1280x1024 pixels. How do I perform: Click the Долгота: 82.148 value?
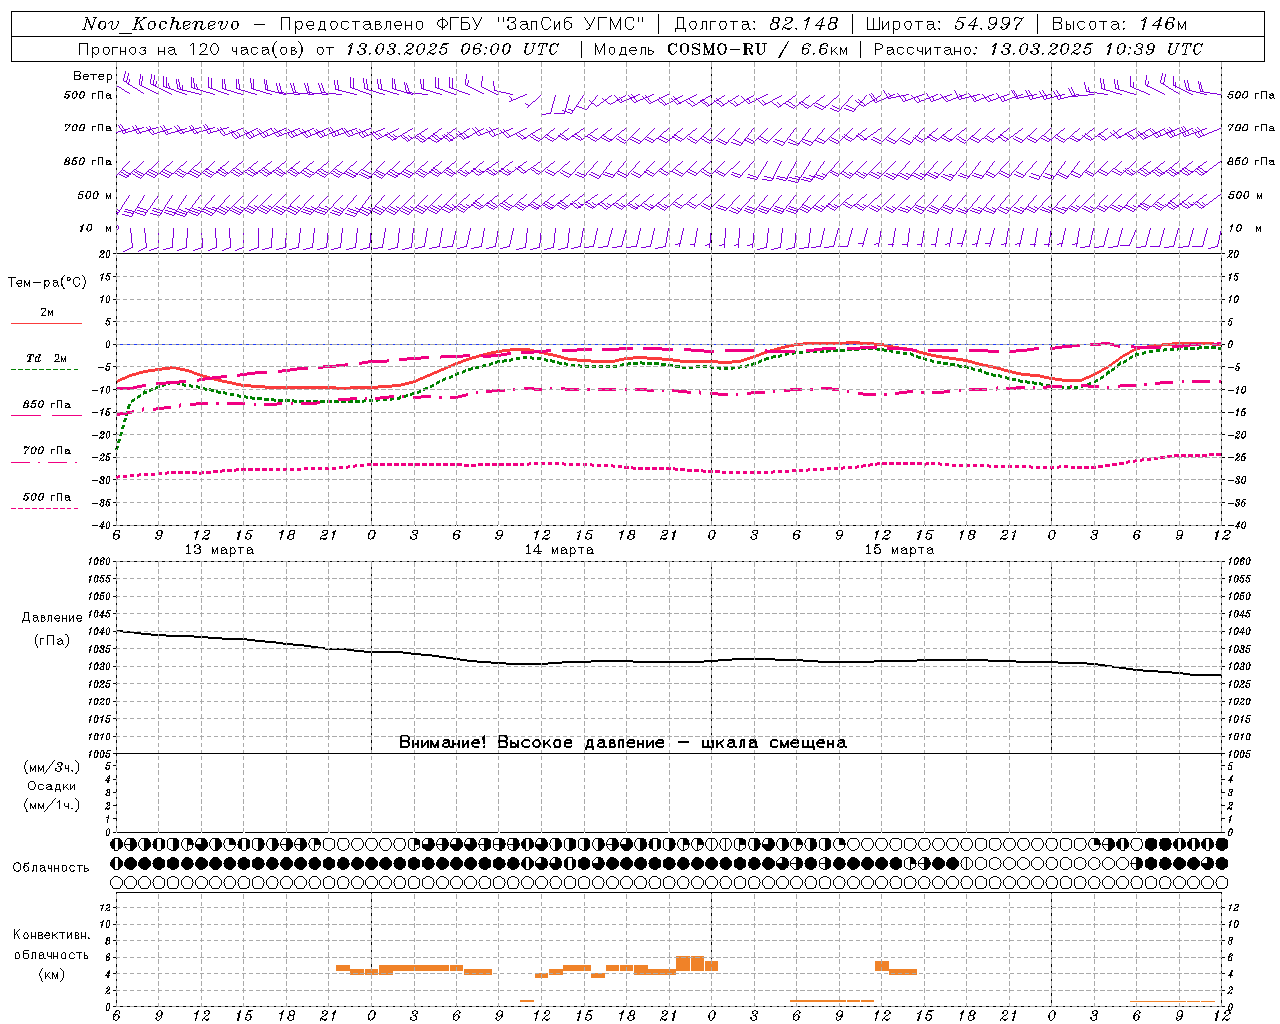point(756,24)
